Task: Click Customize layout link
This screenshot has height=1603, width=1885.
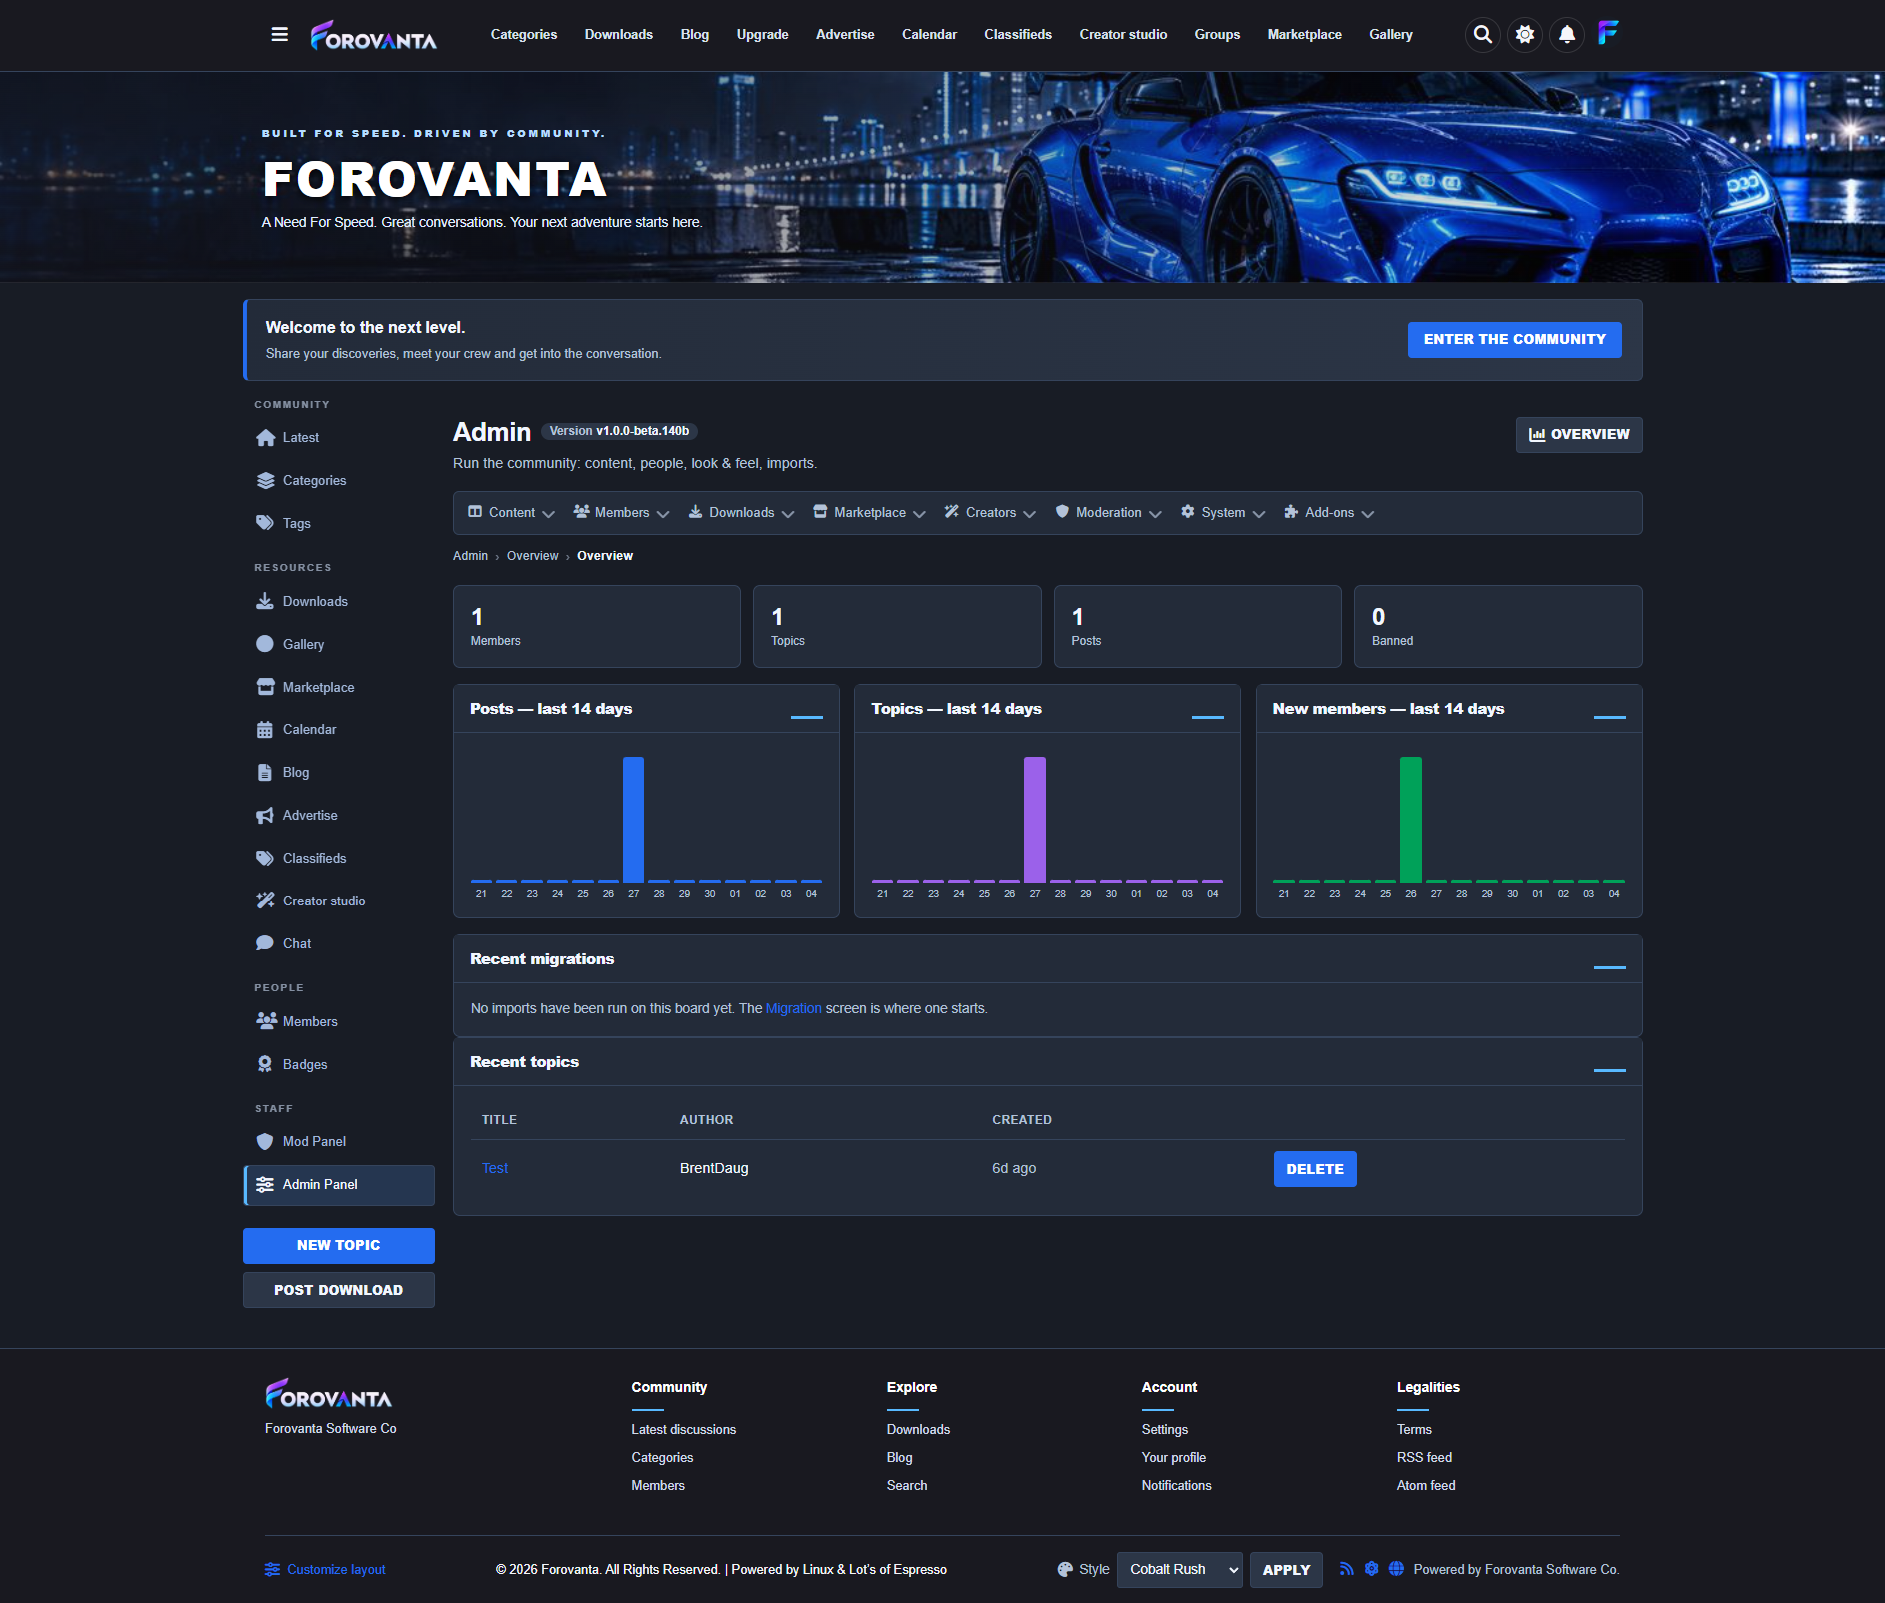Action: pos(325,1569)
